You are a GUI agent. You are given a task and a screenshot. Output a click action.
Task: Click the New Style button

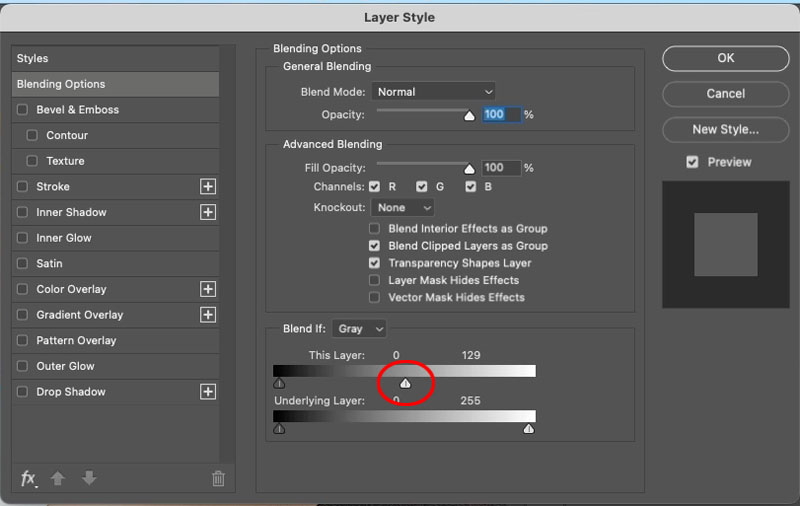tap(726, 130)
